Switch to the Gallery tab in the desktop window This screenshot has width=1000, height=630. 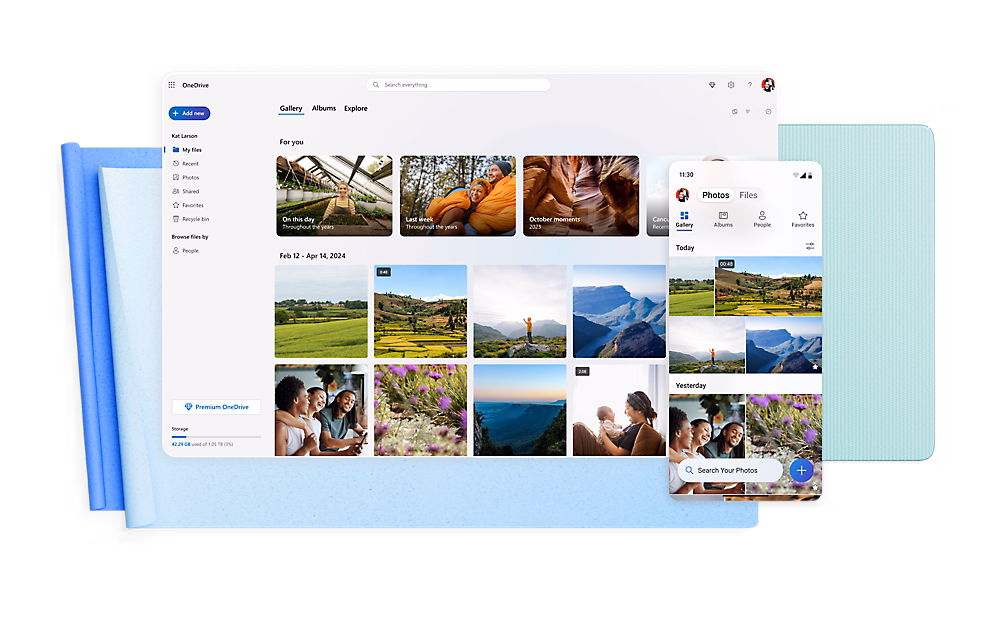coord(291,108)
